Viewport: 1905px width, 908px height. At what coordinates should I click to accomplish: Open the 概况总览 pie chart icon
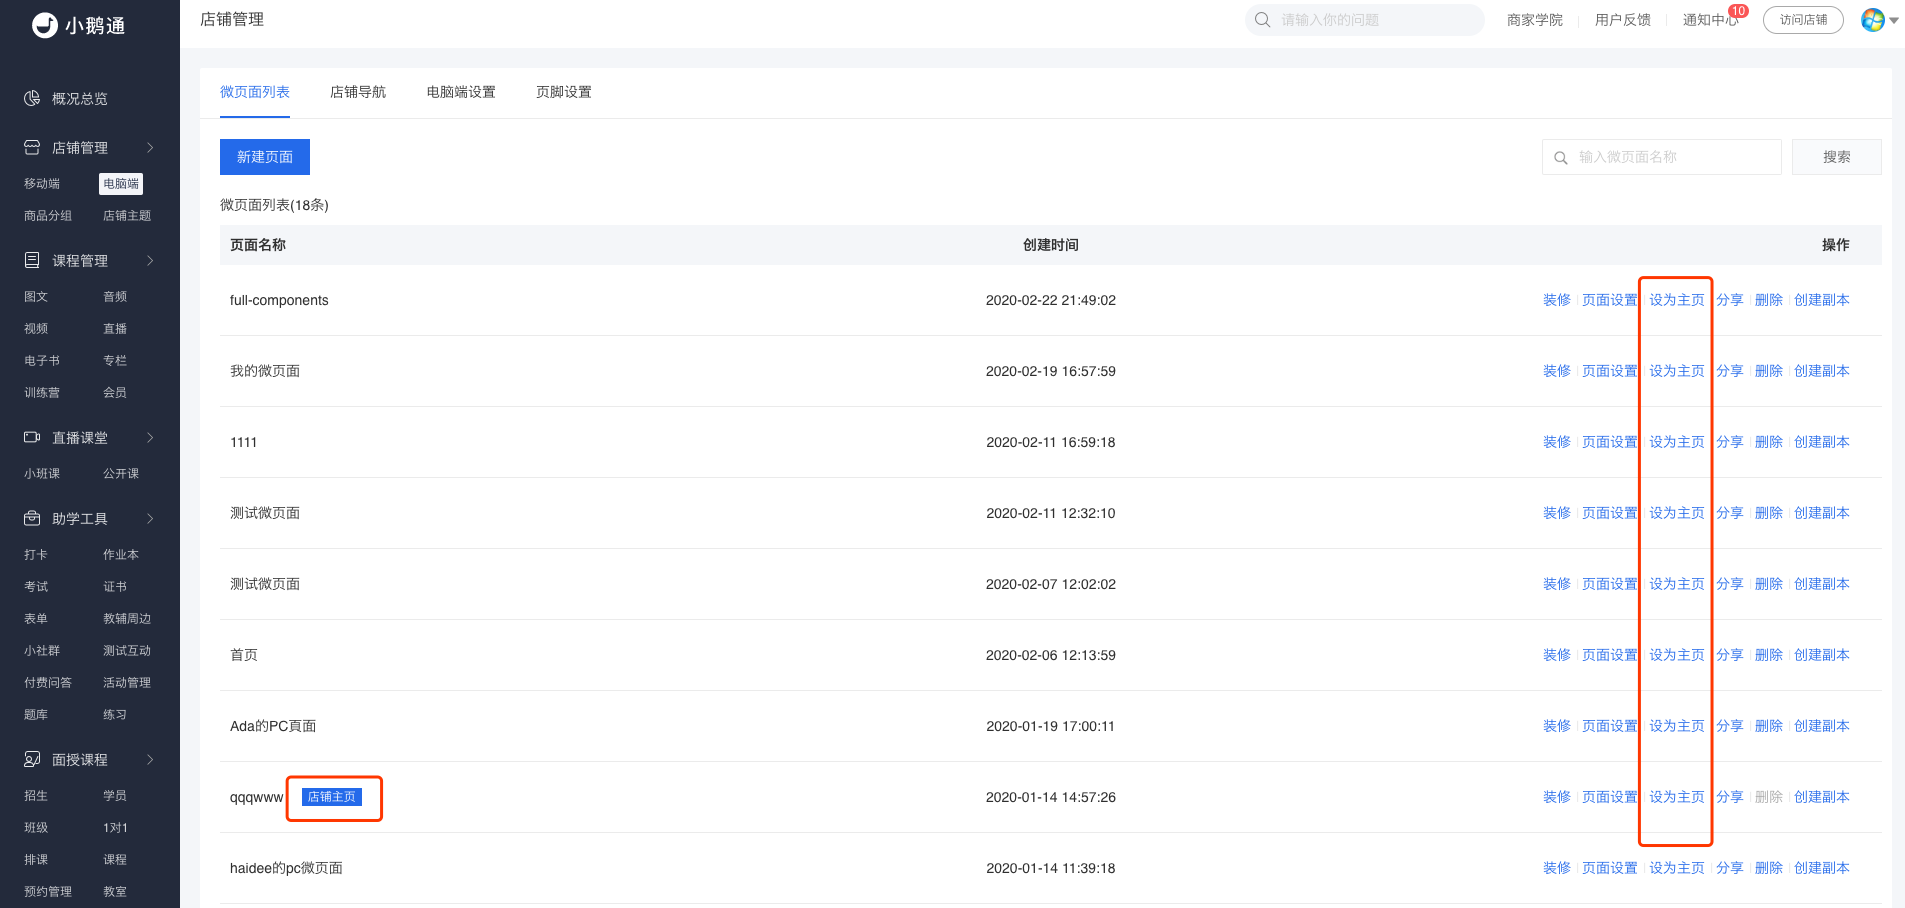coord(32,98)
